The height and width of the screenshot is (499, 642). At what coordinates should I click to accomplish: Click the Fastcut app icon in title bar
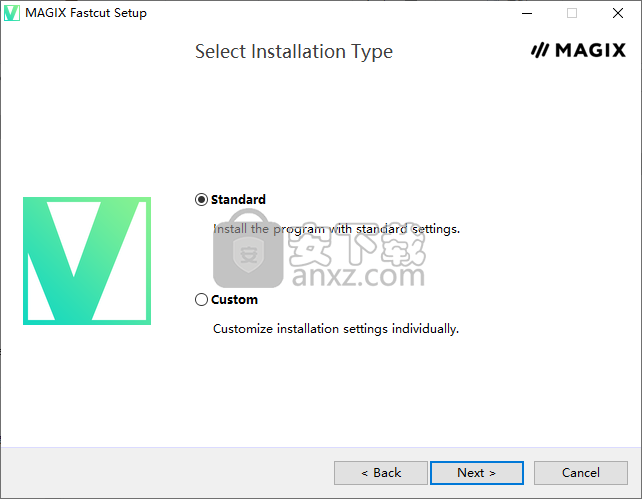pyautogui.click(x=13, y=13)
